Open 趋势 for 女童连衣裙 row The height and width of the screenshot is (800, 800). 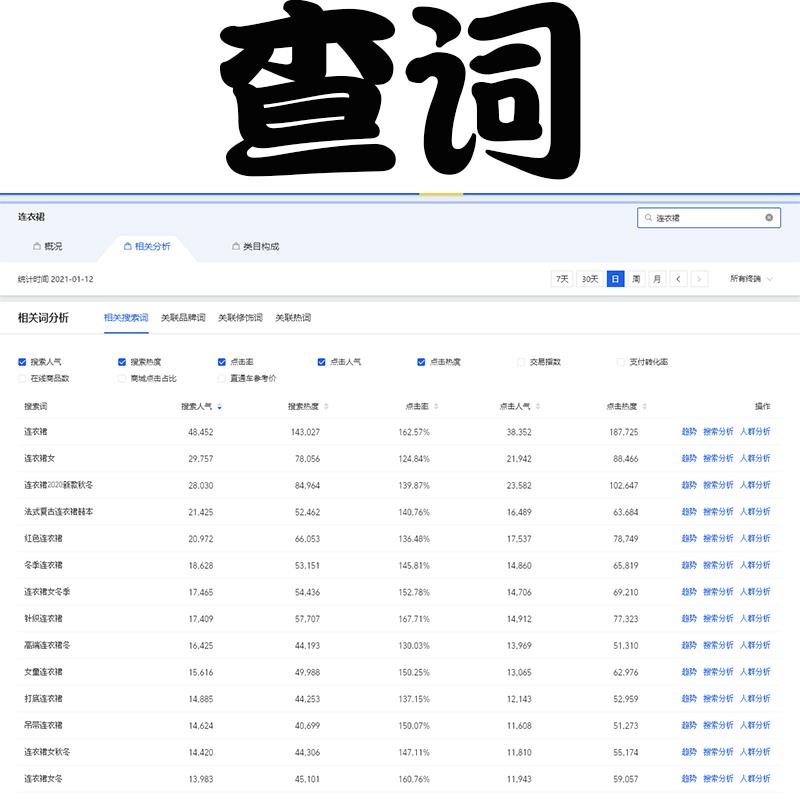[x=689, y=672]
